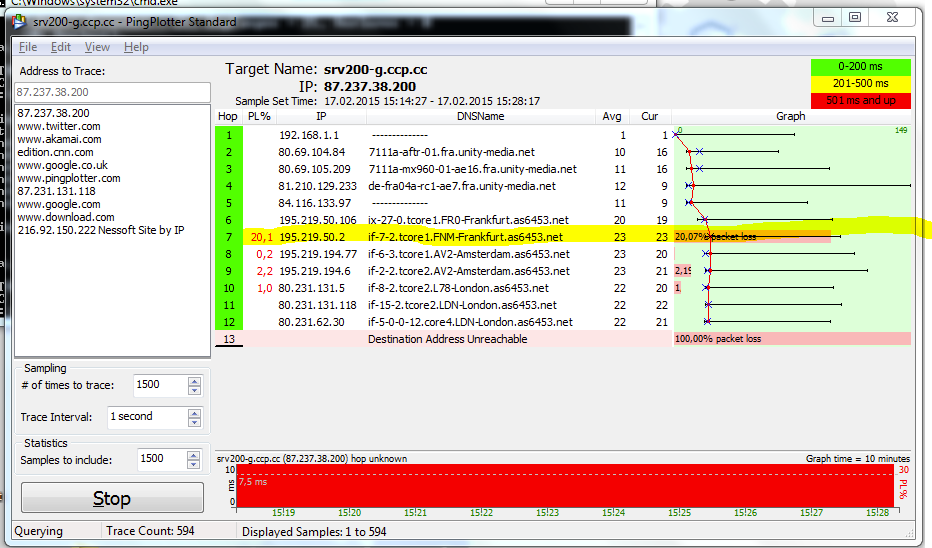Open the File menu
Viewport: 932px width, 548px height.
[28, 47]
